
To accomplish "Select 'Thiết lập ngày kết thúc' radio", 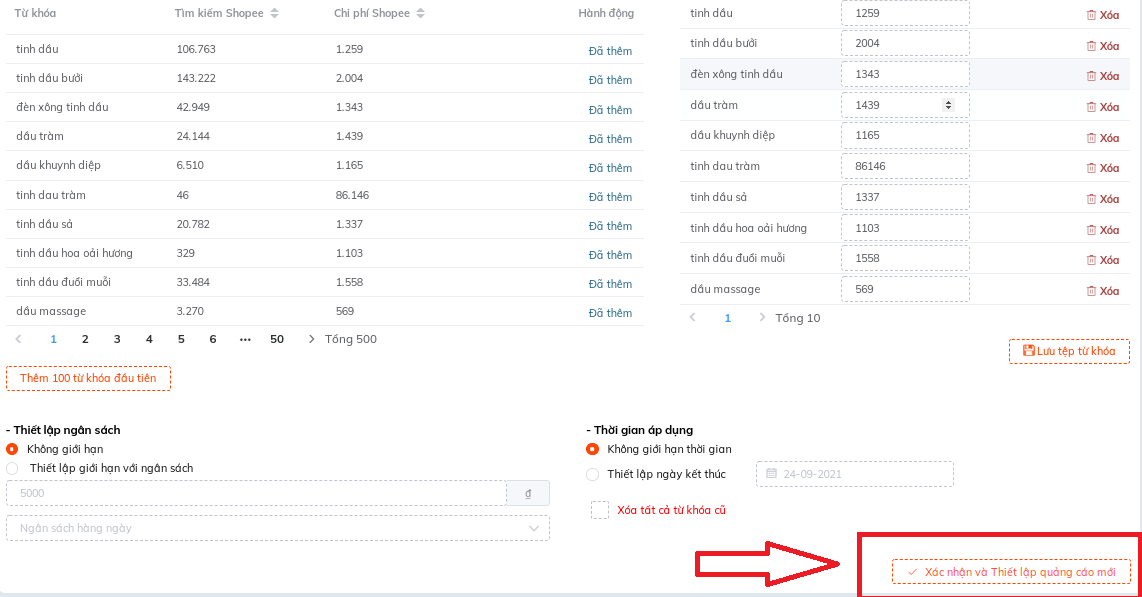I will (x=593, y=474).
